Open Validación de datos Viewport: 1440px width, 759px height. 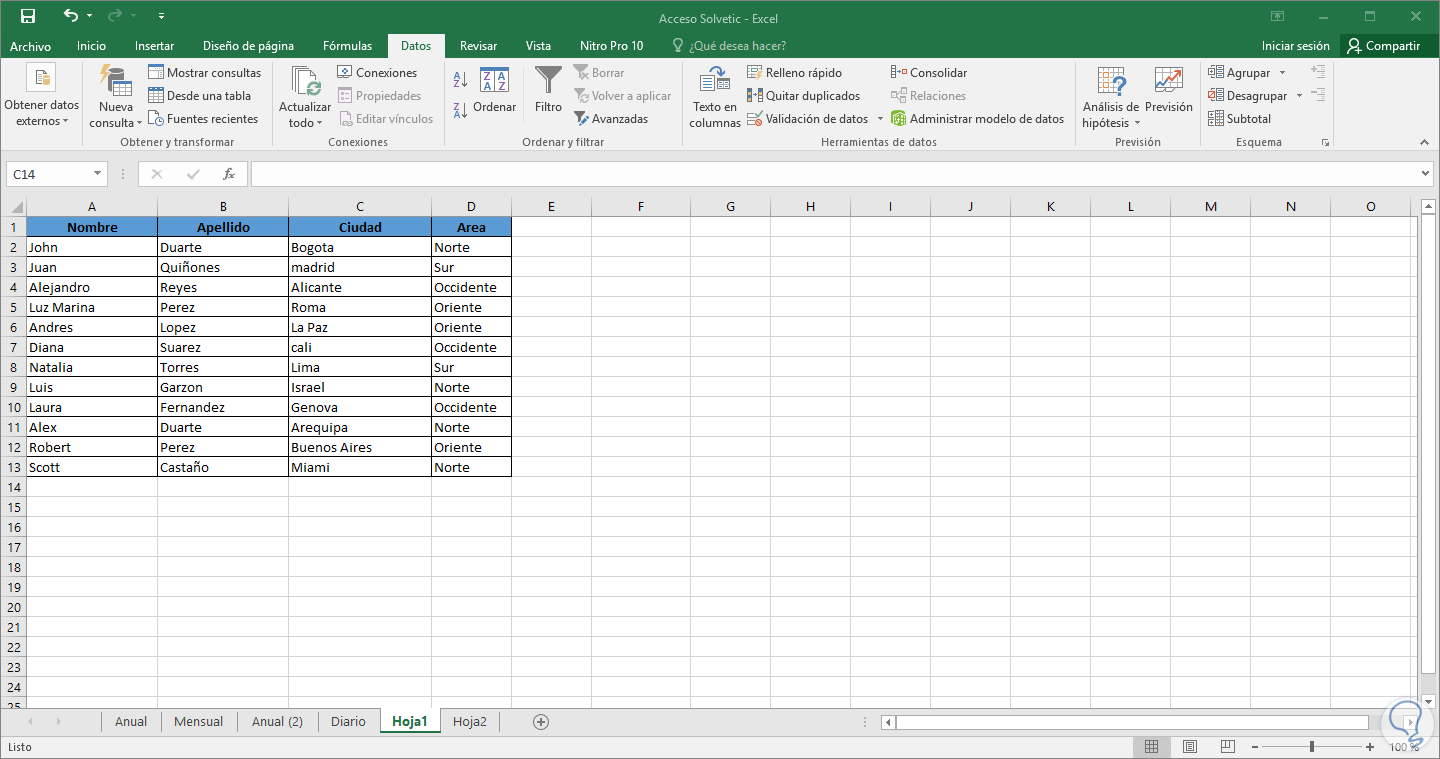(808, 119)
